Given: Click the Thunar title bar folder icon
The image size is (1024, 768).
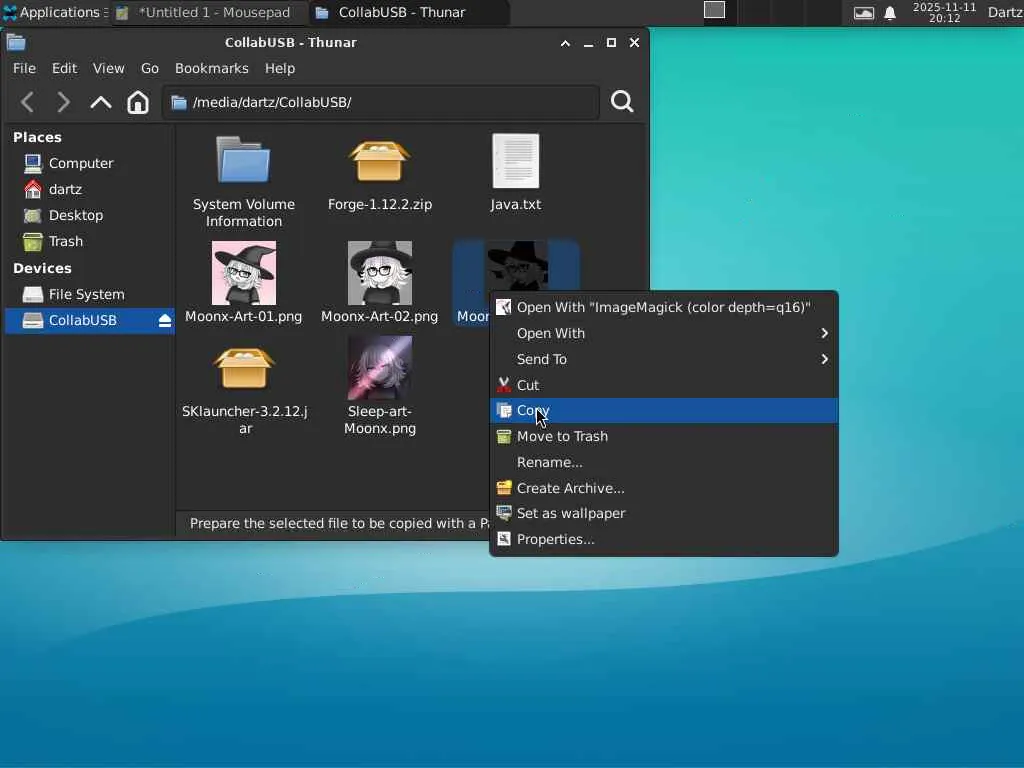Looking at the screenshot, I should pyautogui.click(x=16, y=43).
